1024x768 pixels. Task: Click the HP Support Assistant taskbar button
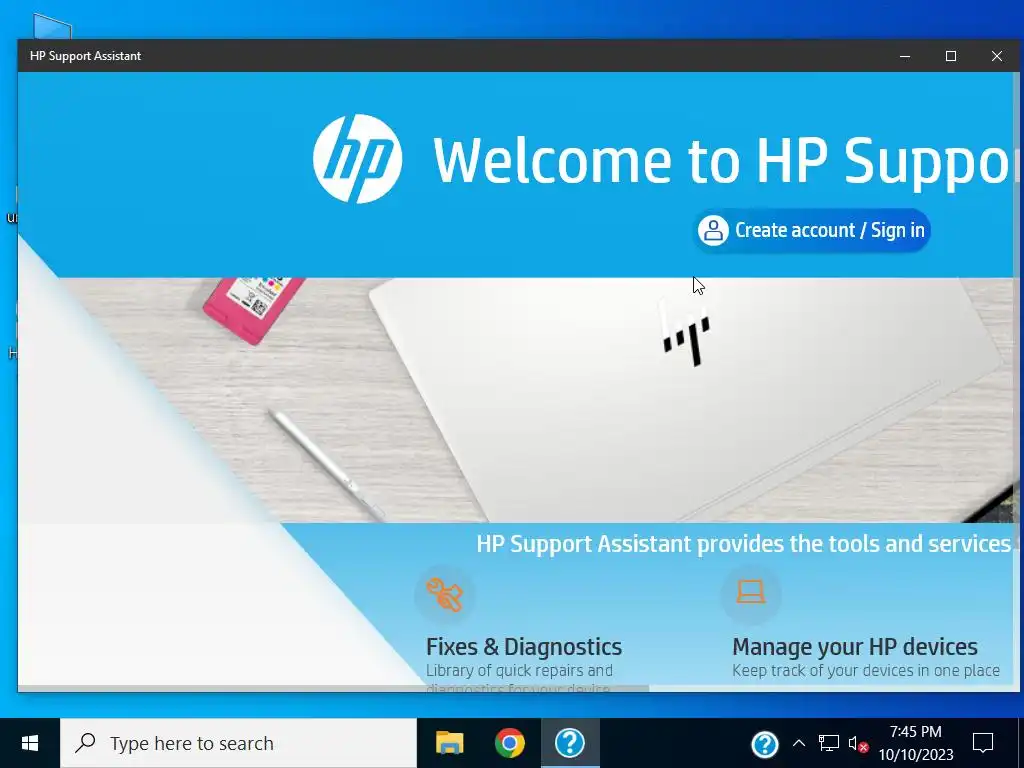(x=569, y=743)
